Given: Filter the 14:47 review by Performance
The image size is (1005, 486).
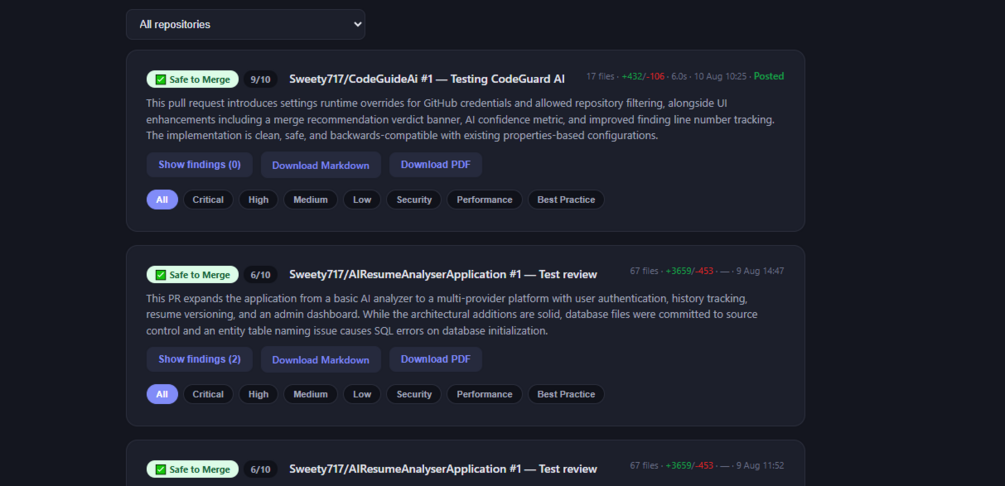Looking at the screenshot, I should [485, 394].
